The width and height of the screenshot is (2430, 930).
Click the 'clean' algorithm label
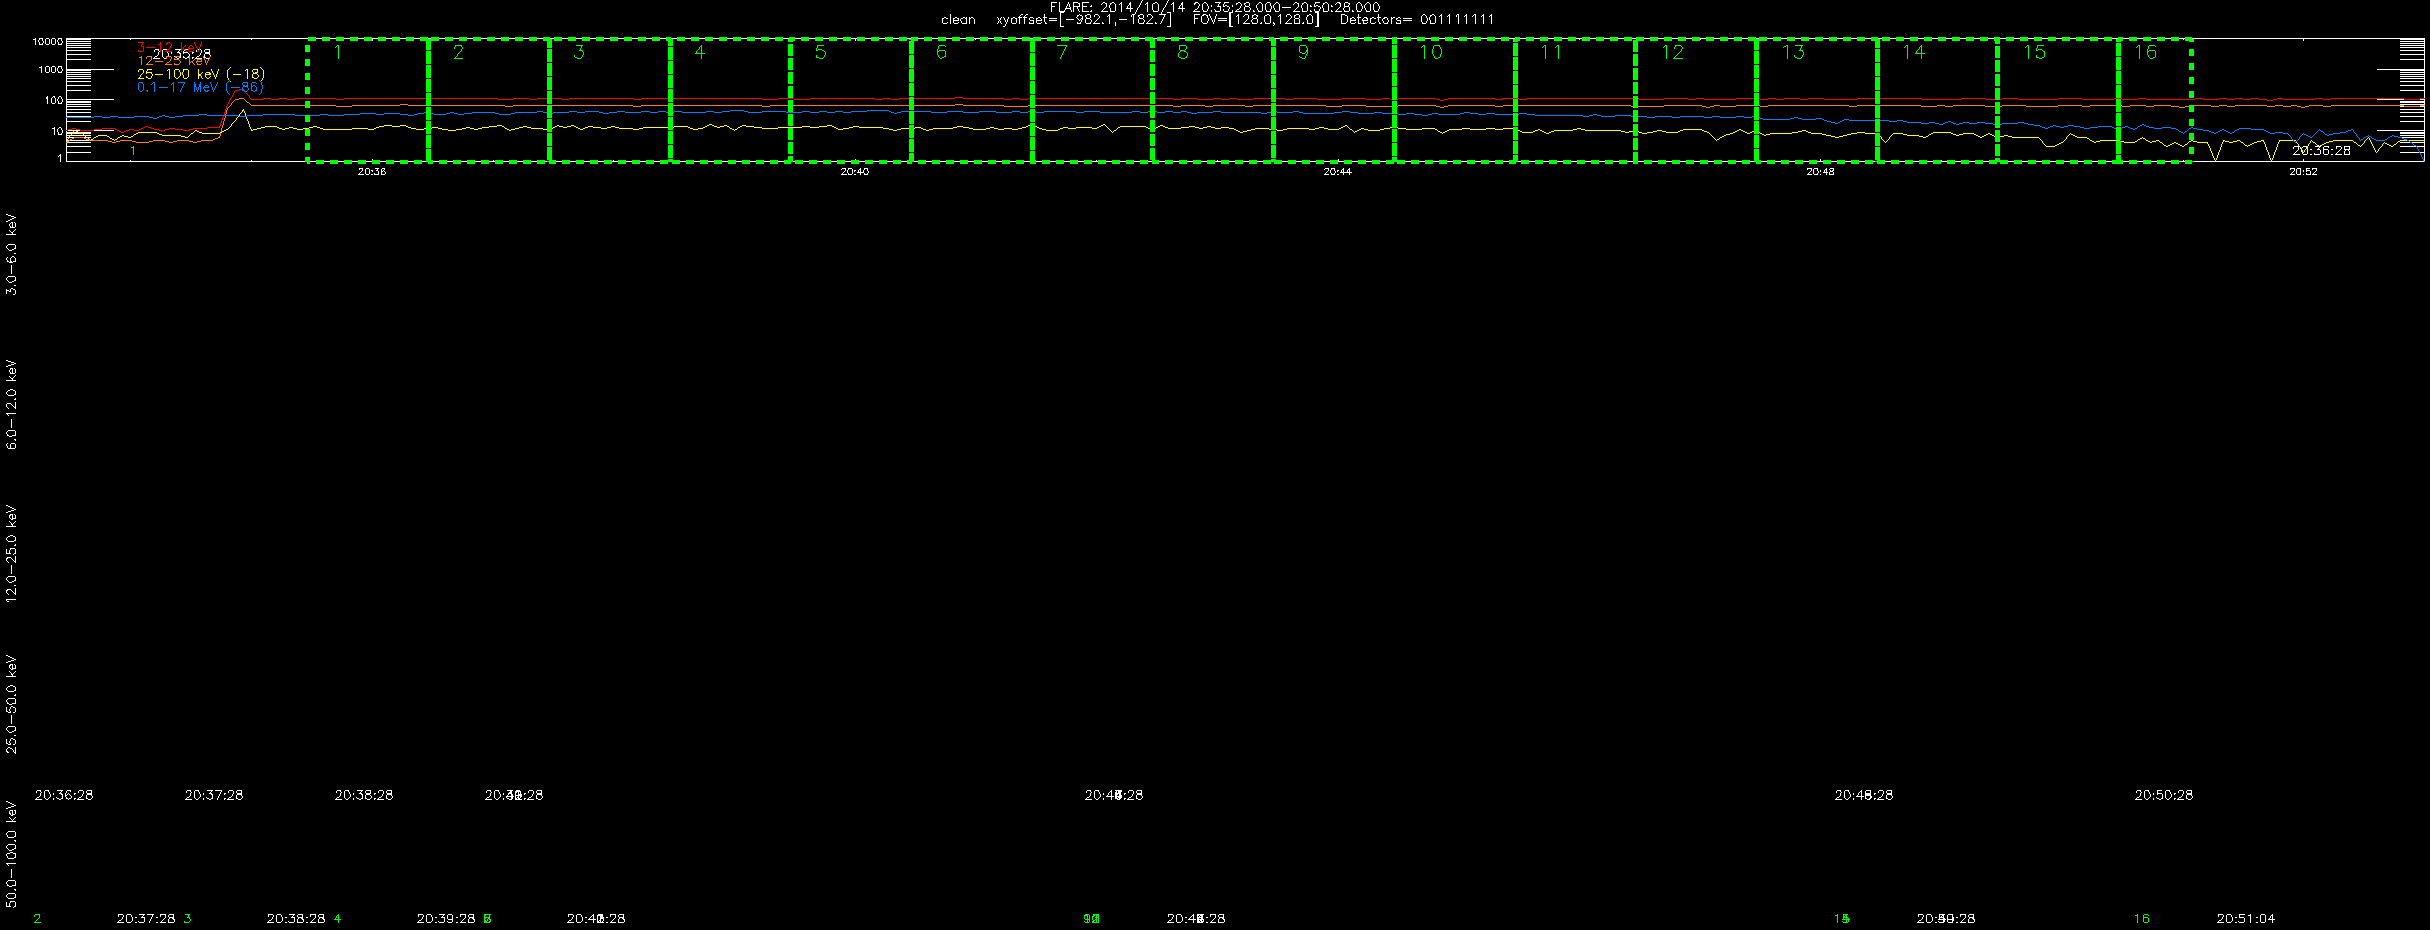[x=958, y=20]
